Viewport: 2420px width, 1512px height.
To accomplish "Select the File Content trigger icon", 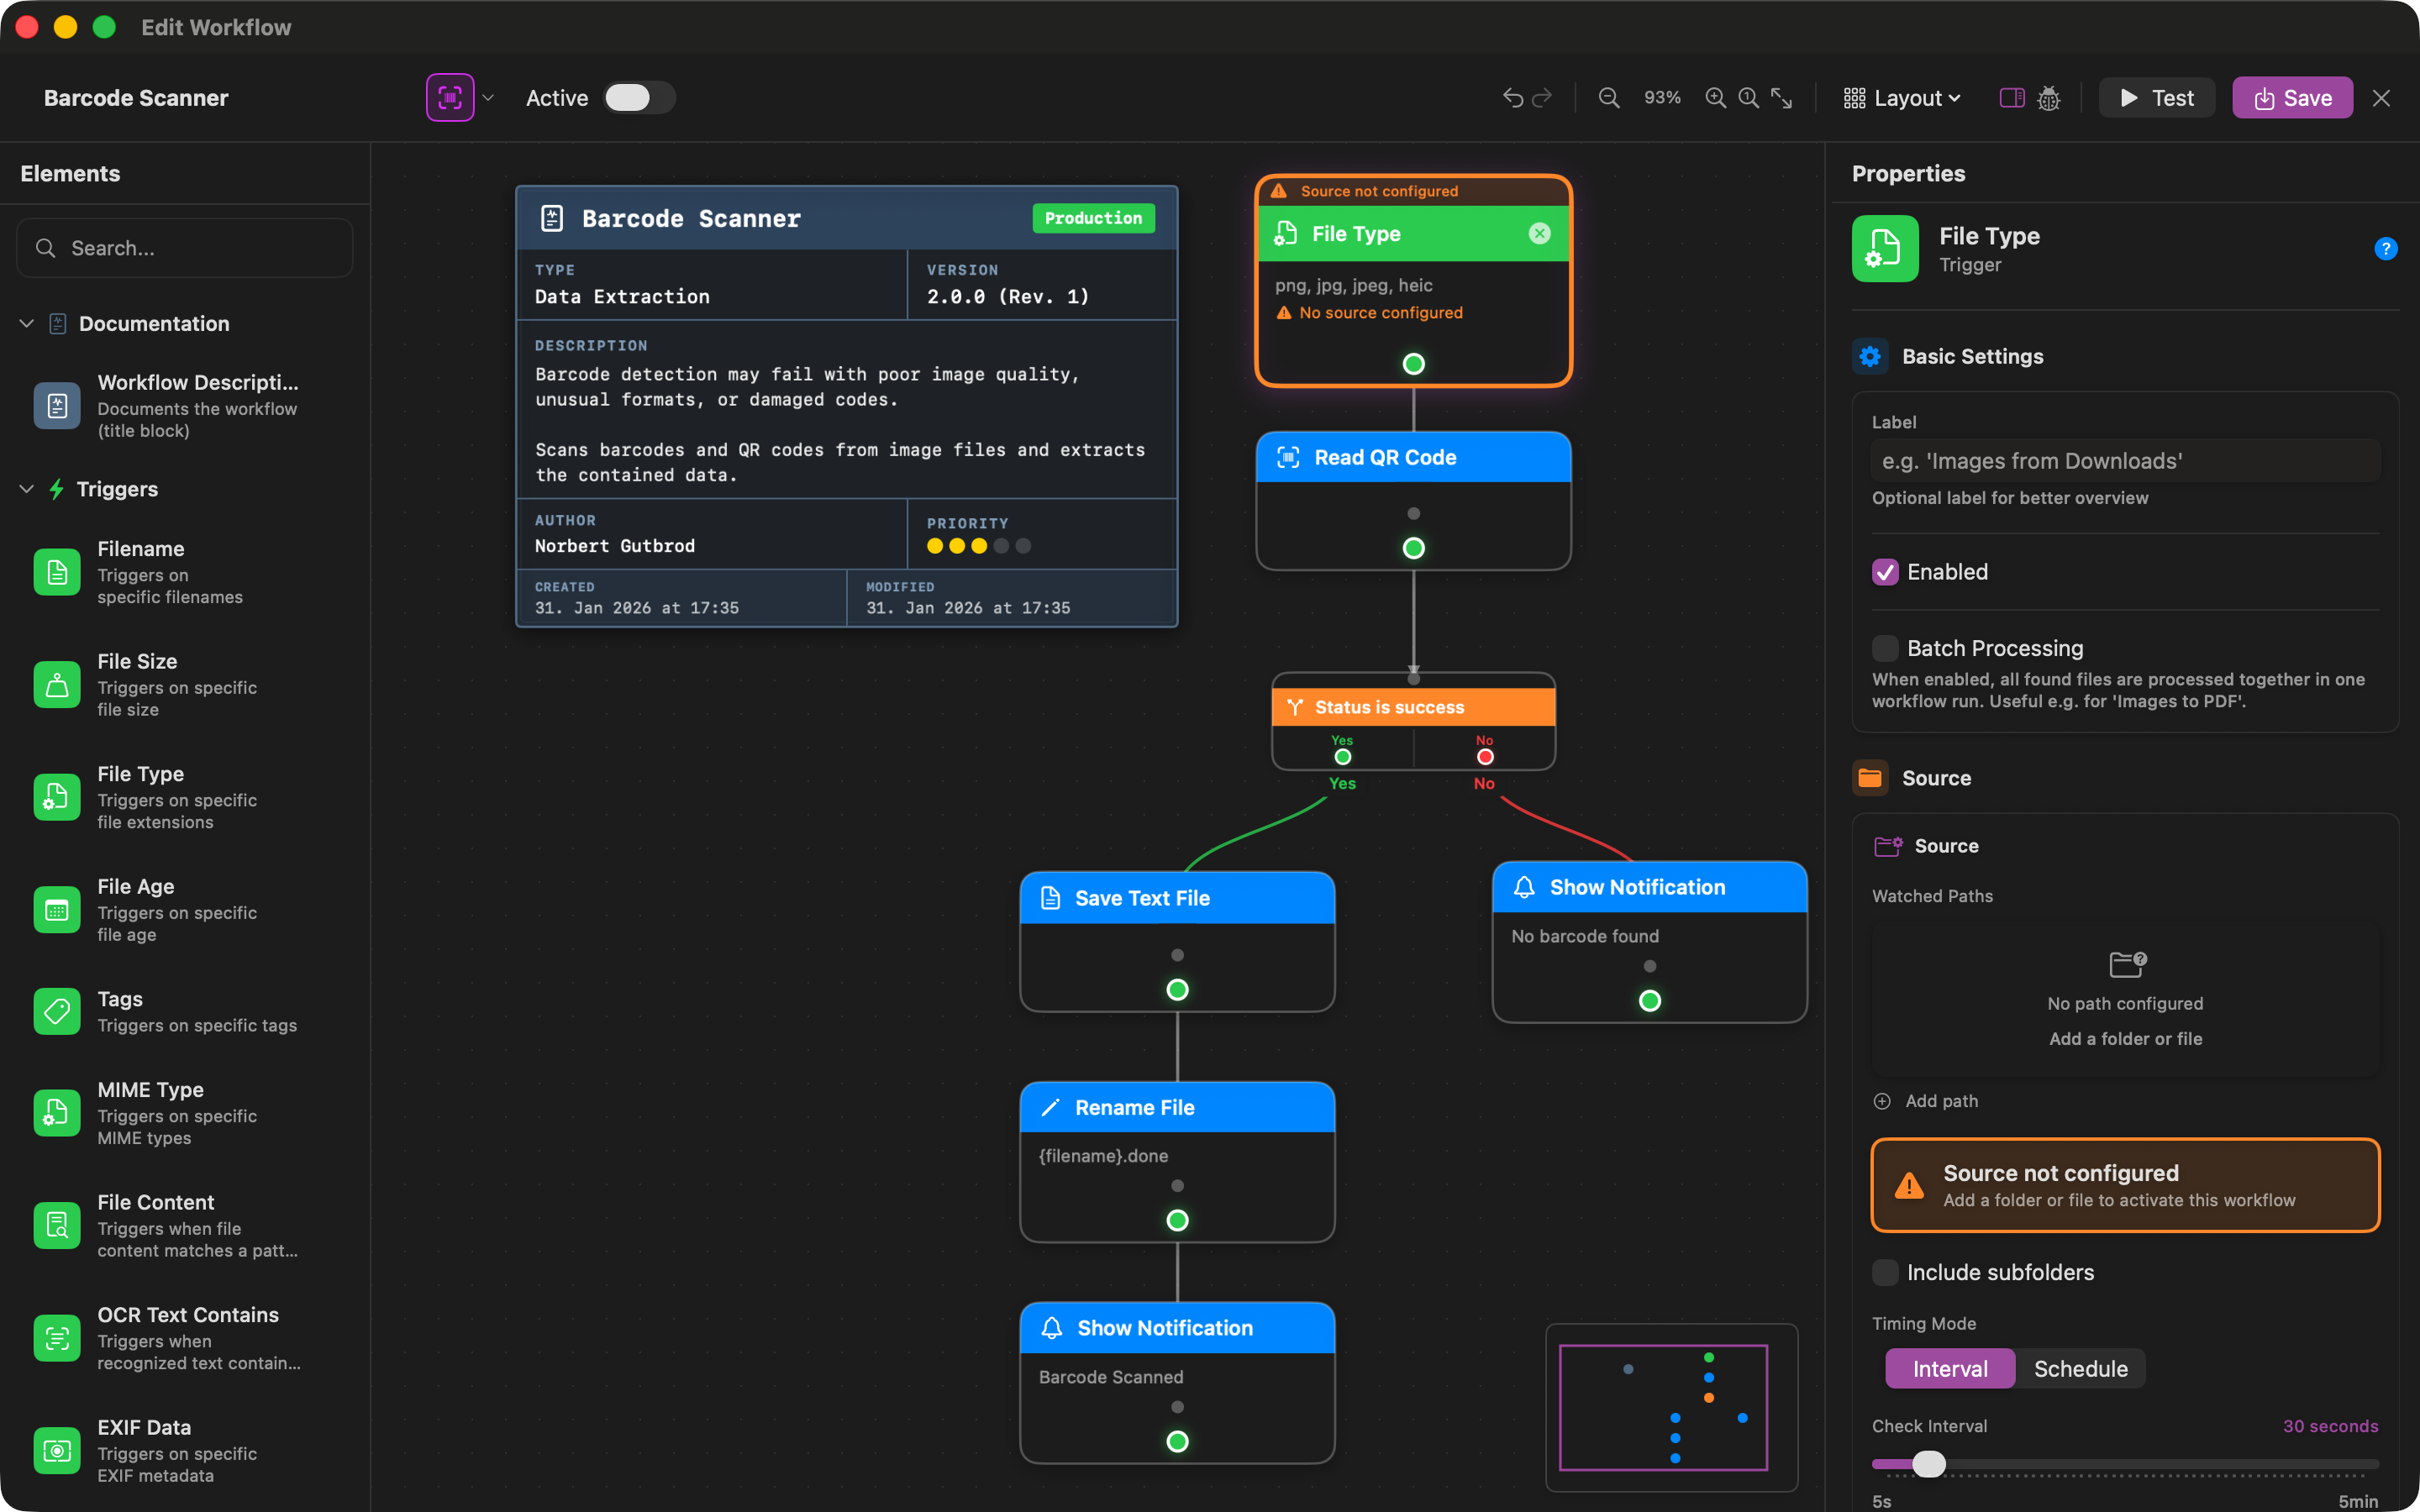I will (57, 1226).
